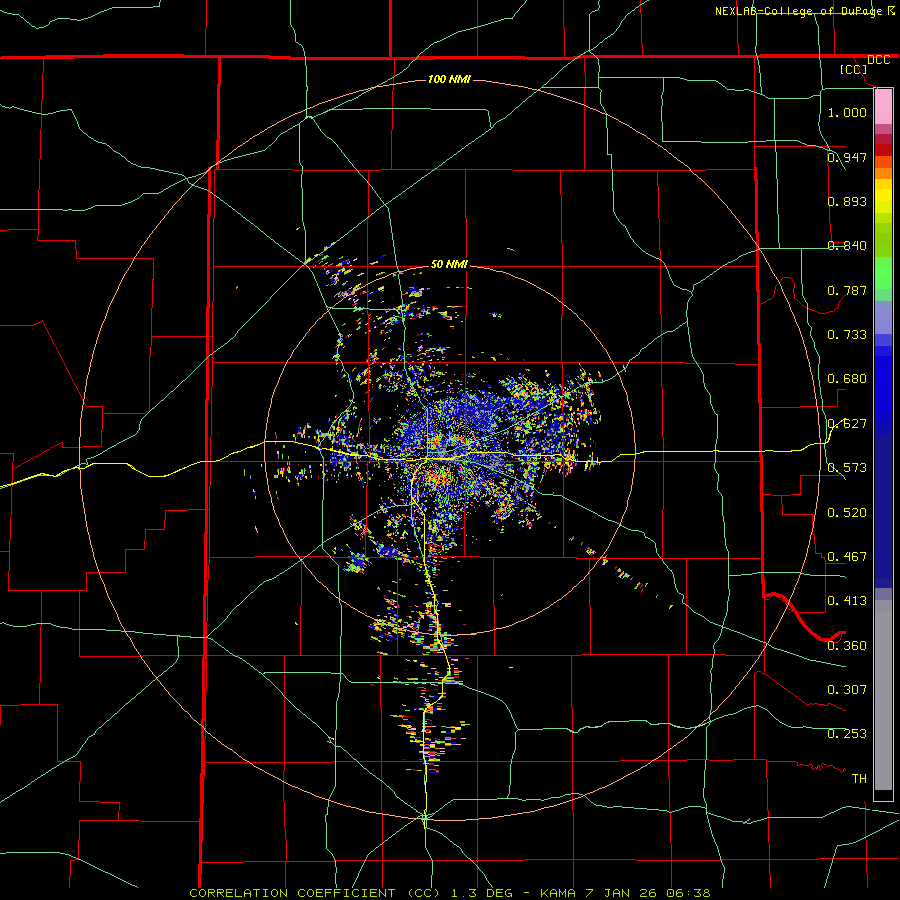Select the 0.467 scale value
Viewport: 900px width, 900px height.
[x=847, y=557]
